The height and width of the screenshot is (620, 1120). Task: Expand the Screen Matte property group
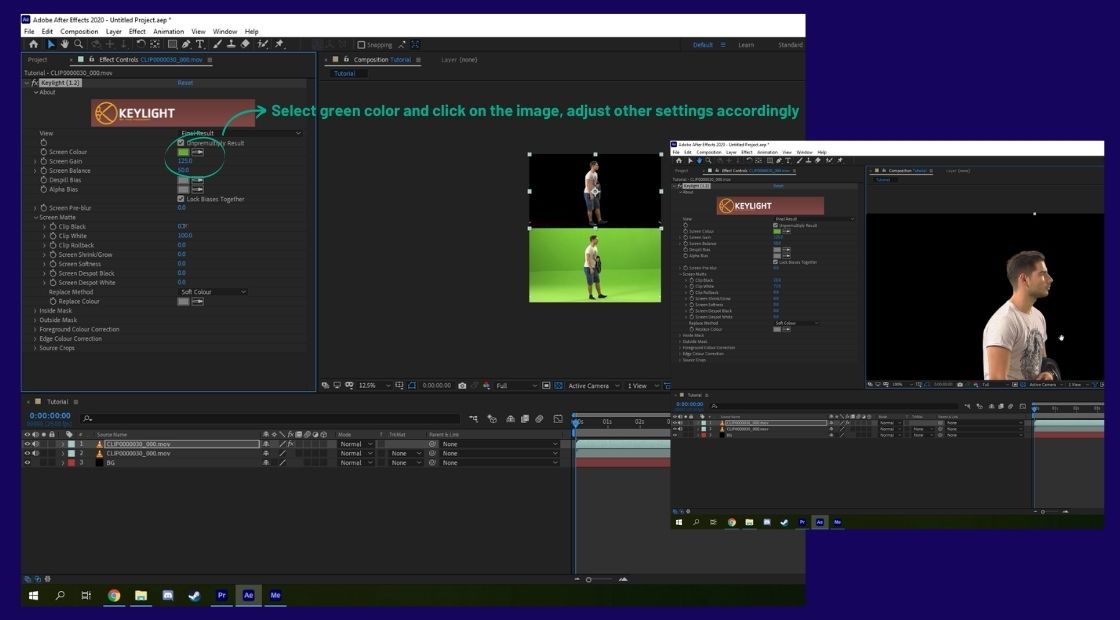tap(36, 216)
